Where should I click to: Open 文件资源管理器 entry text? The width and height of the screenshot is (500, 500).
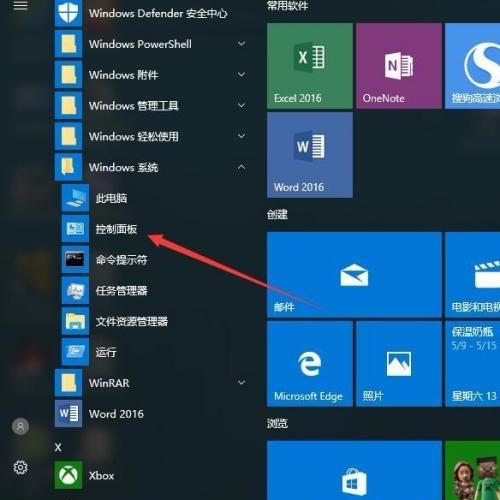tap(132, 321)
